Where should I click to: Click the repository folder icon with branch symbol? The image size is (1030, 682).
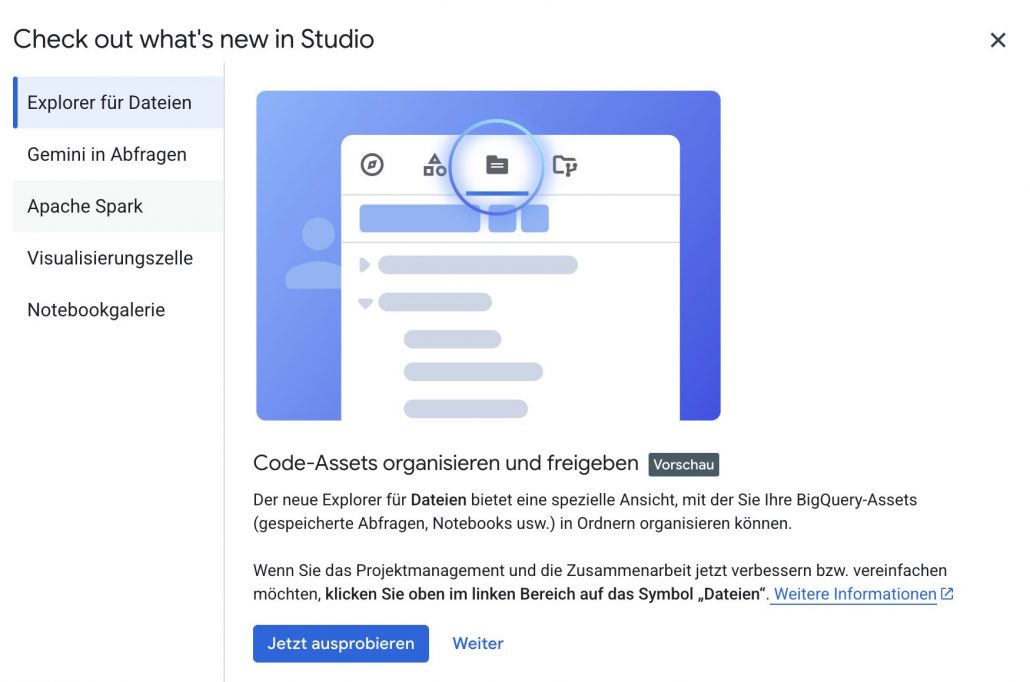(x=565, y=165)
